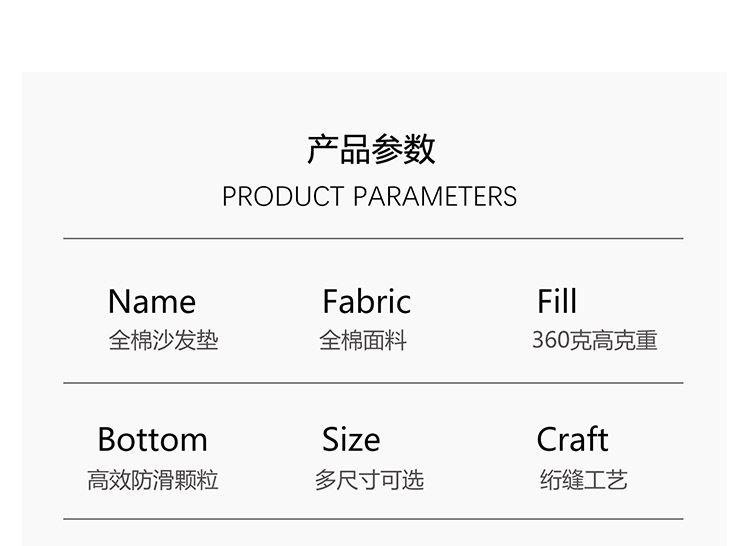Select the Craft label
750x546 pixels.
572,440
